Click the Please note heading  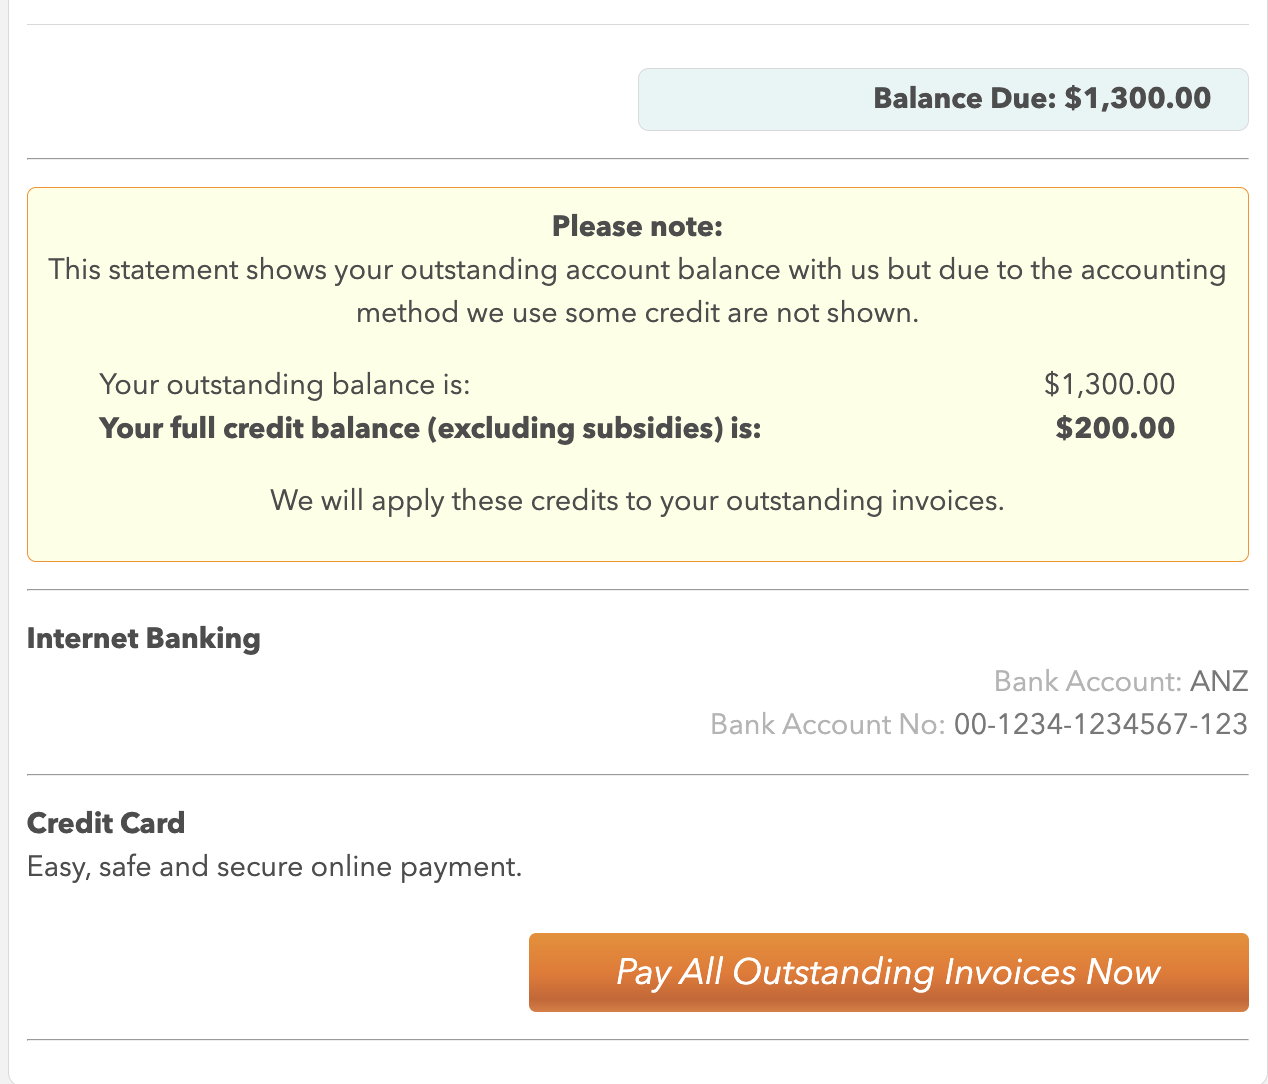tap(637, 226)
